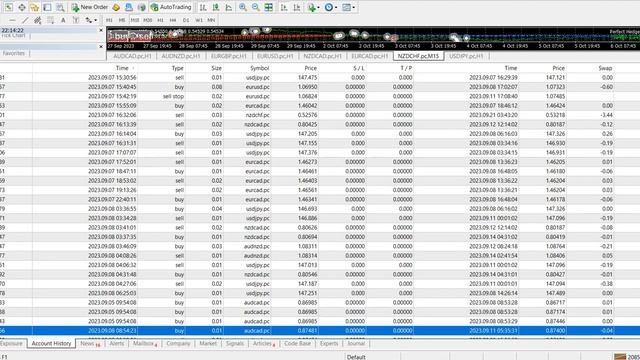Switch chart to line chart icon
Screen dimensions: 640x360
tap(229, 7)
